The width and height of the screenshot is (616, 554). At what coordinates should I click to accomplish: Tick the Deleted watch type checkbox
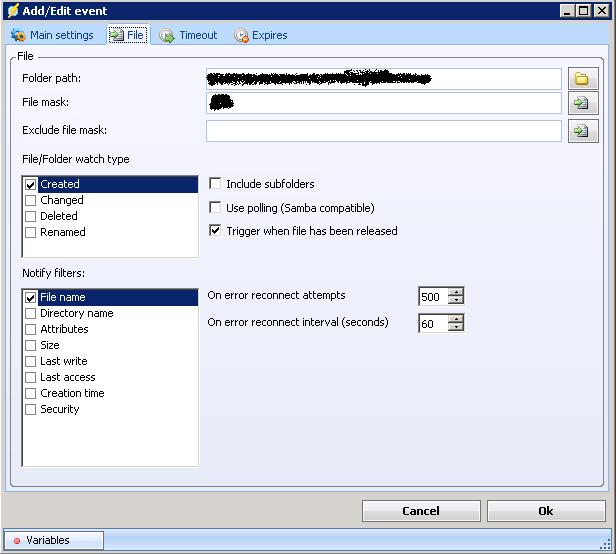[x=30, y=217]
